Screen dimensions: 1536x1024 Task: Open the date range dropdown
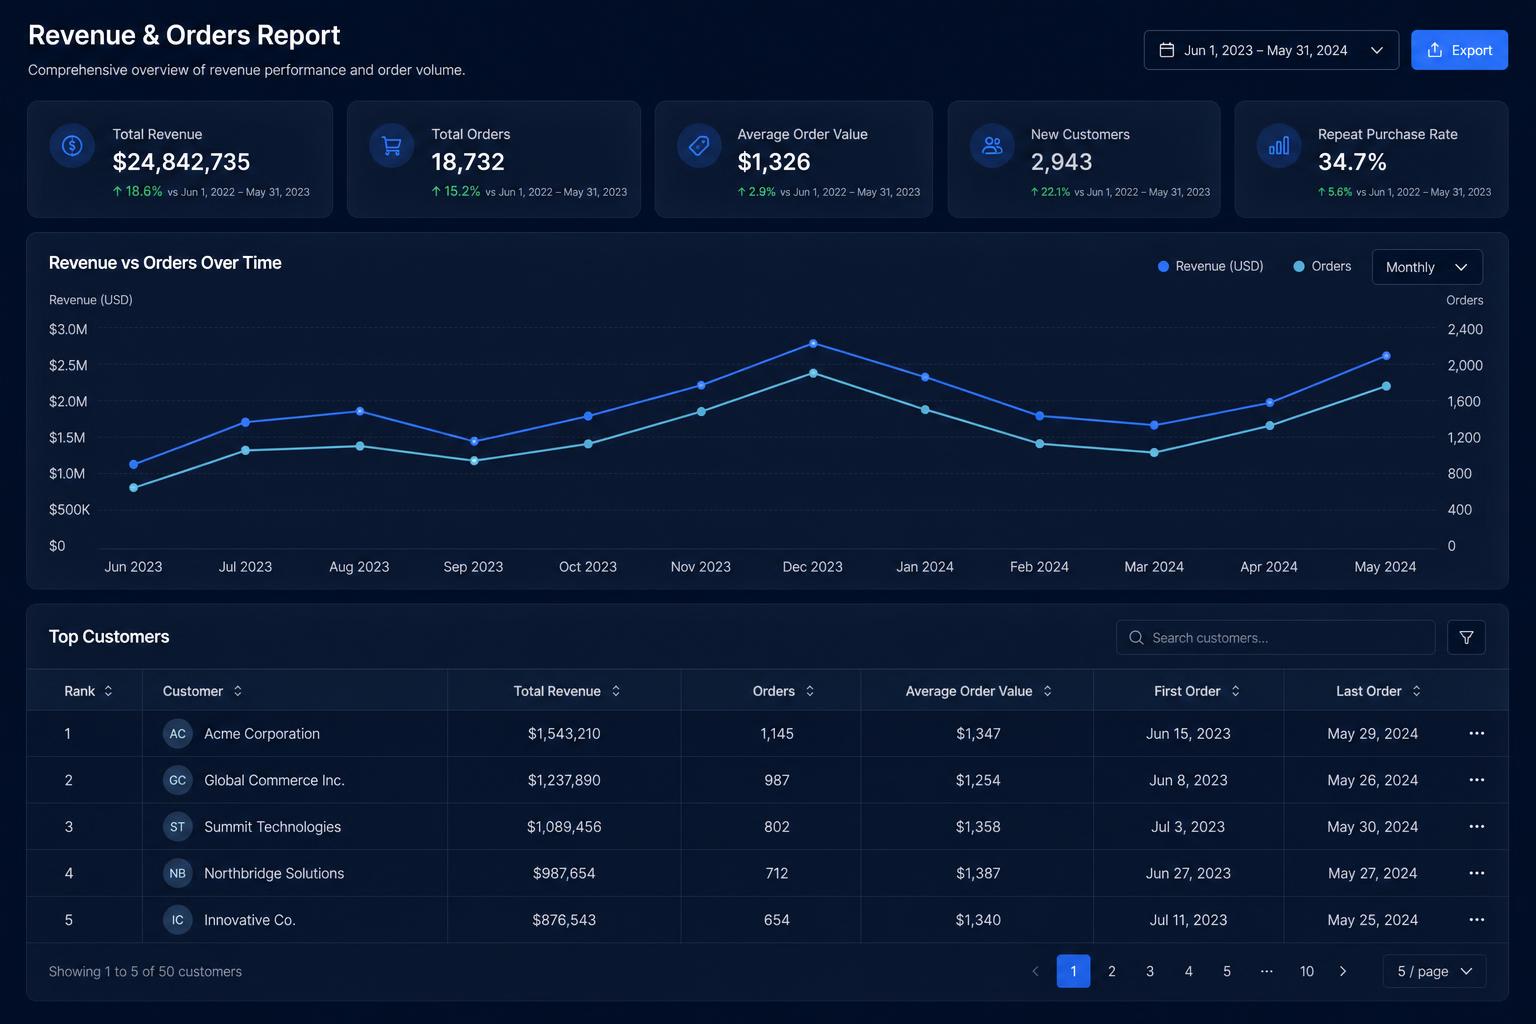(x=1270, y=50)
